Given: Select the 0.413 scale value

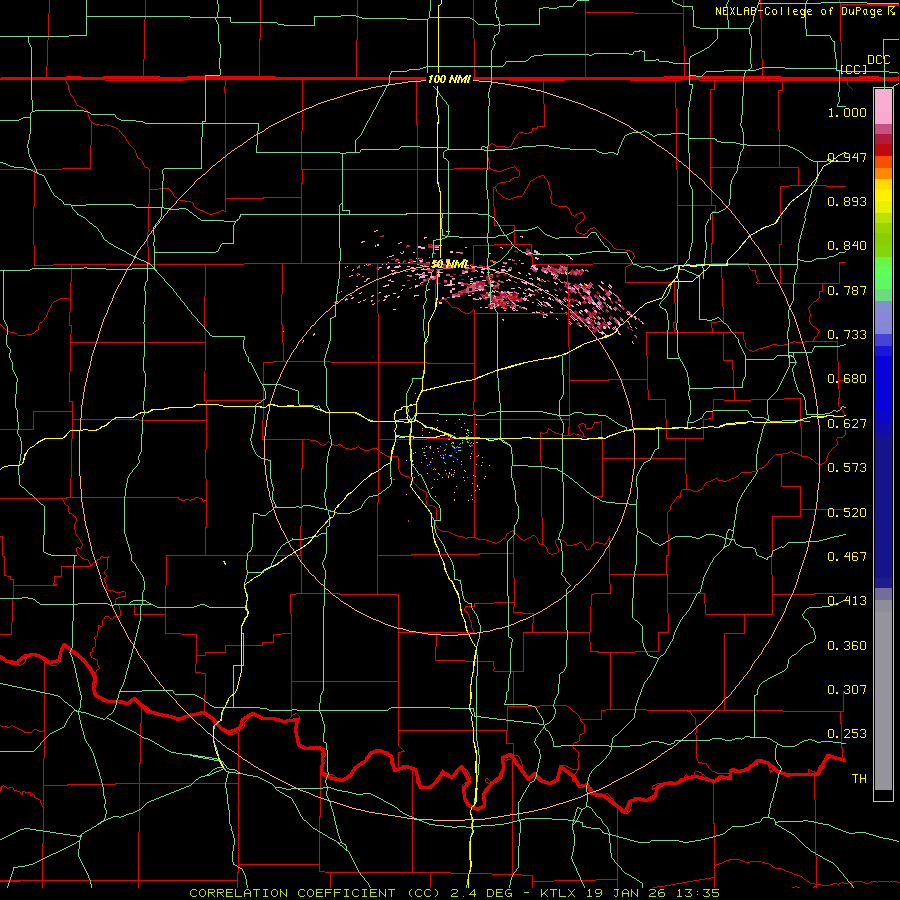Looking at the screenshot, I should [x=847, y=601].
